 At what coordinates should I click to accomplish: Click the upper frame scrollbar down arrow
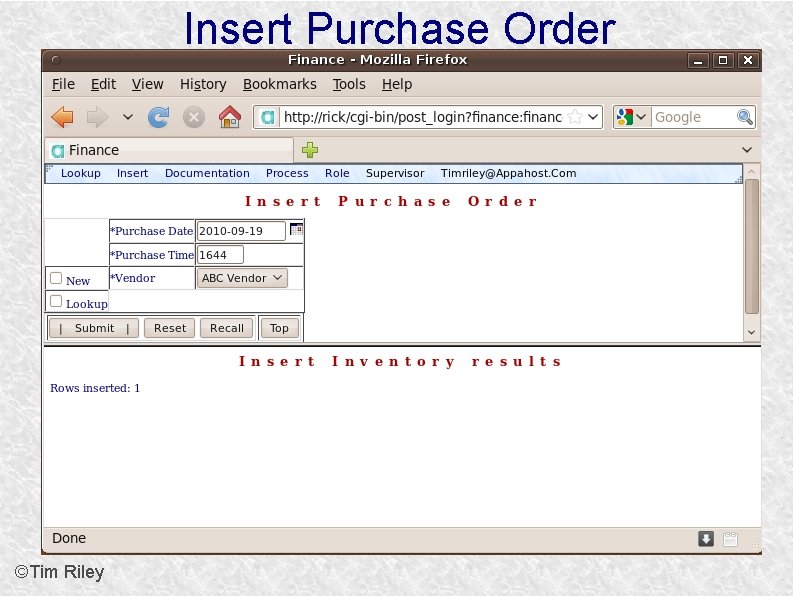(752, 332)
